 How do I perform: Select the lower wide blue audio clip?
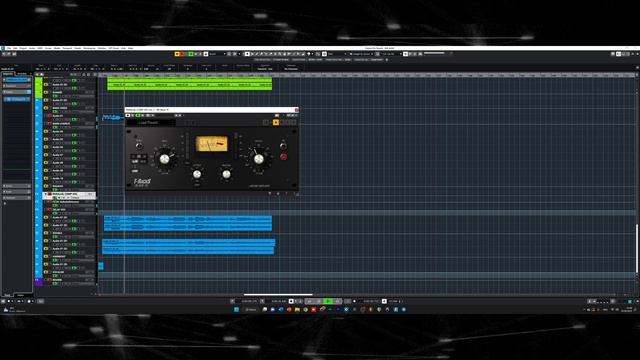point(188,247)
